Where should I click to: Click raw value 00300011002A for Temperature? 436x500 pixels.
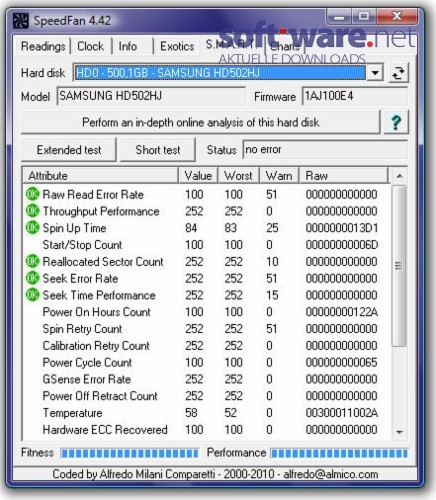[x=342, y=413]
